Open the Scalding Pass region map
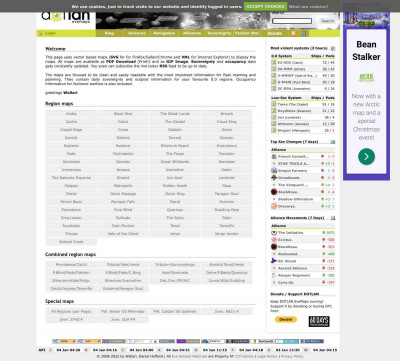 click(227, 210)
